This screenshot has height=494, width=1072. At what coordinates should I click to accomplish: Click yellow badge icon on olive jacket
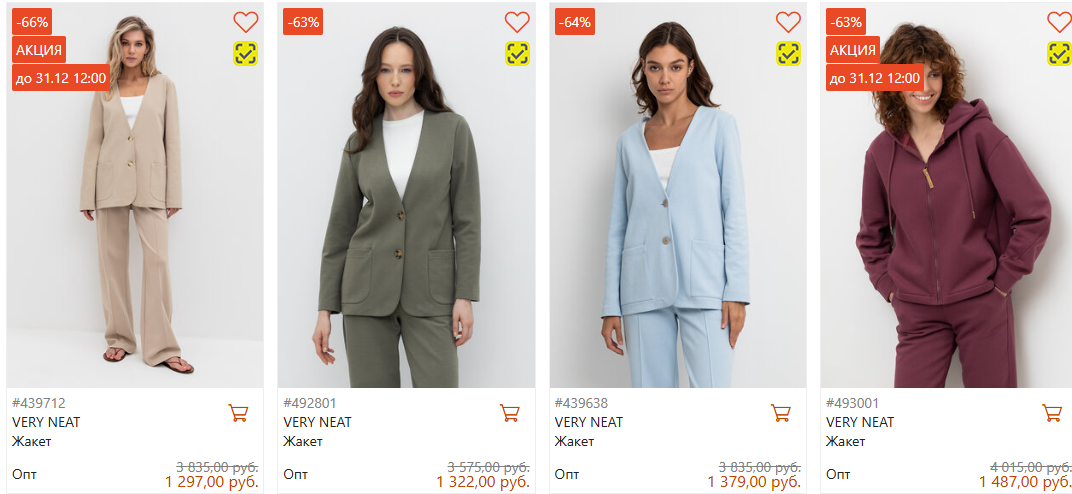(x=517, y=53)
